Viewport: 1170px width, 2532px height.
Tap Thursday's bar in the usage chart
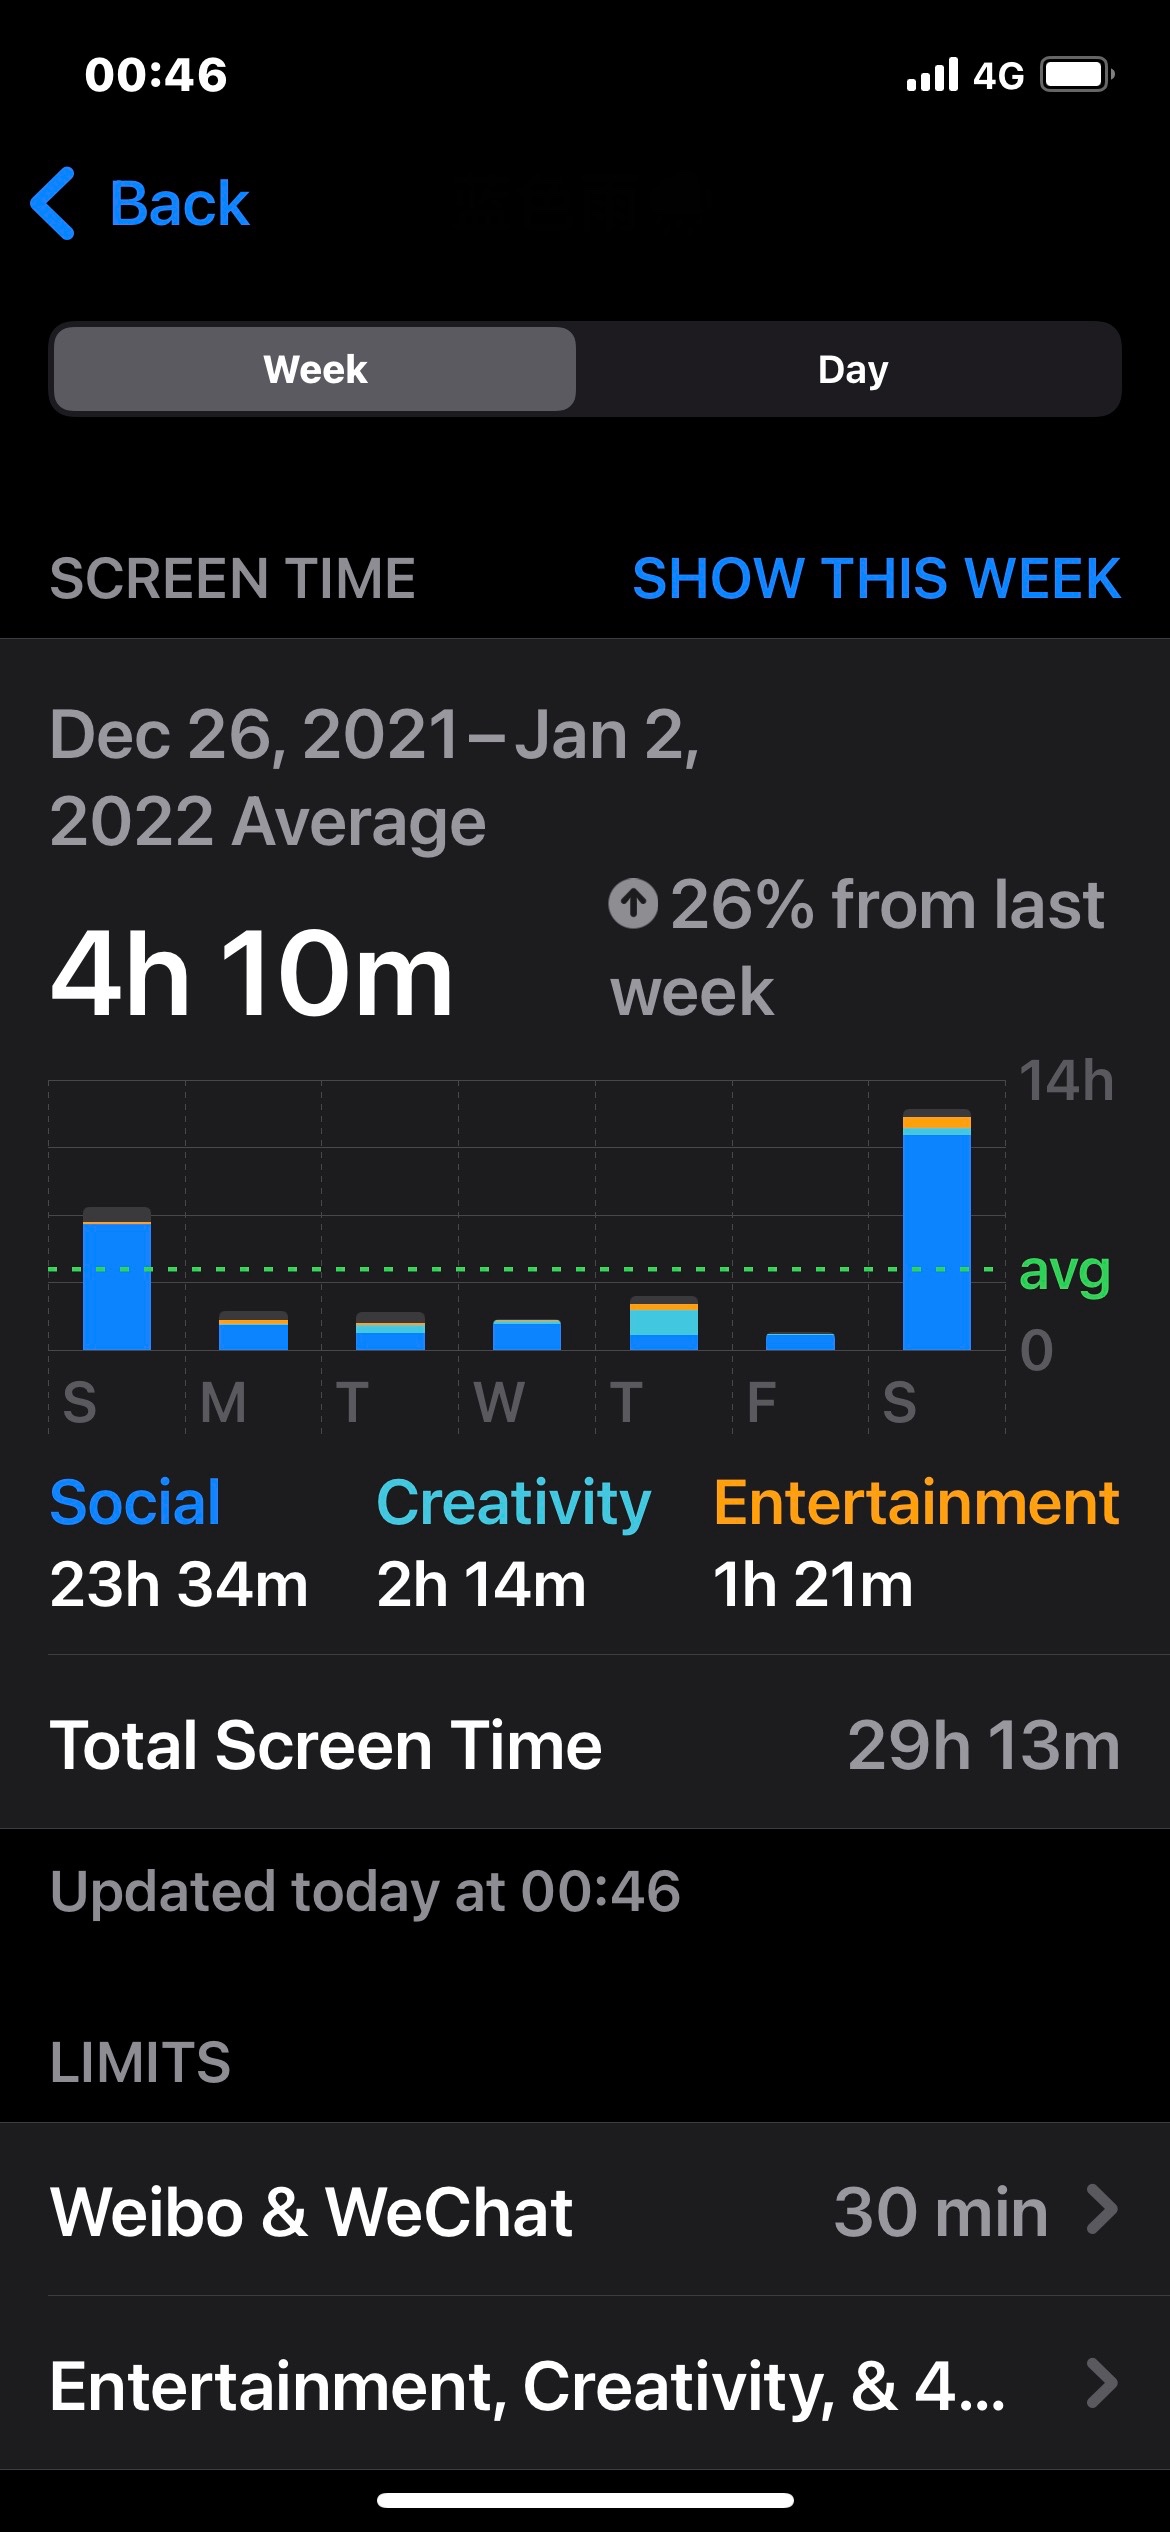(663, 1324)
